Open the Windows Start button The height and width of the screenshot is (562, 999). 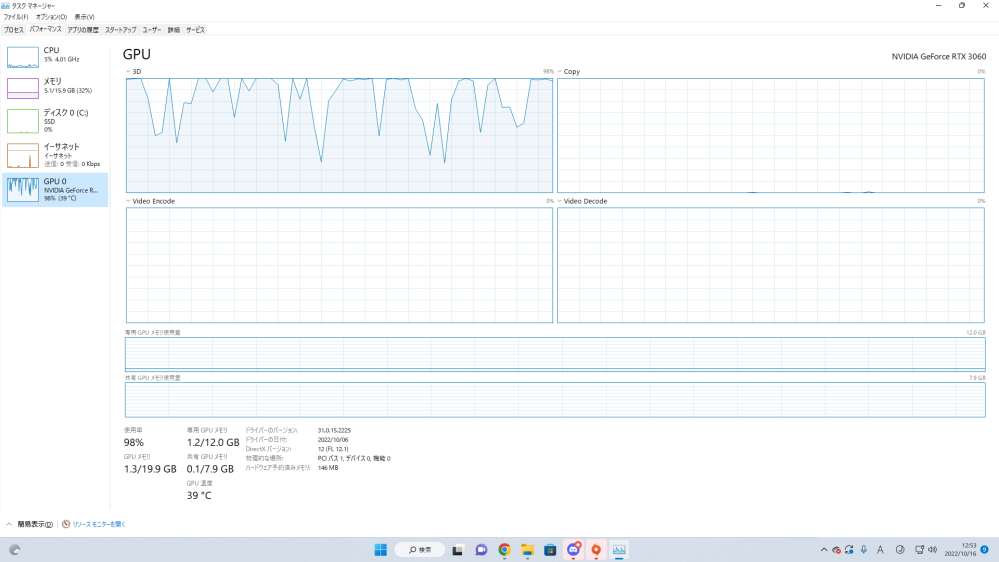[381, 549]
